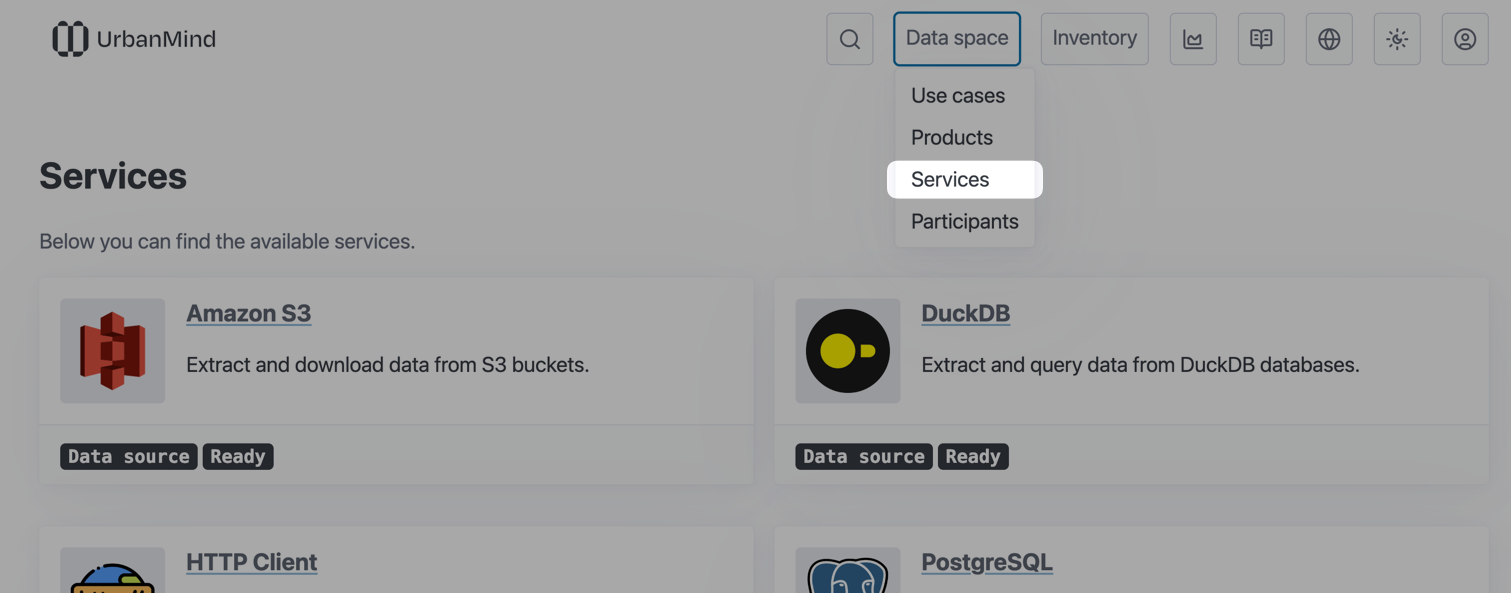The image size is (1511, 593).
Task: Open the user account profile icon
Action: tap(1465, 39)
